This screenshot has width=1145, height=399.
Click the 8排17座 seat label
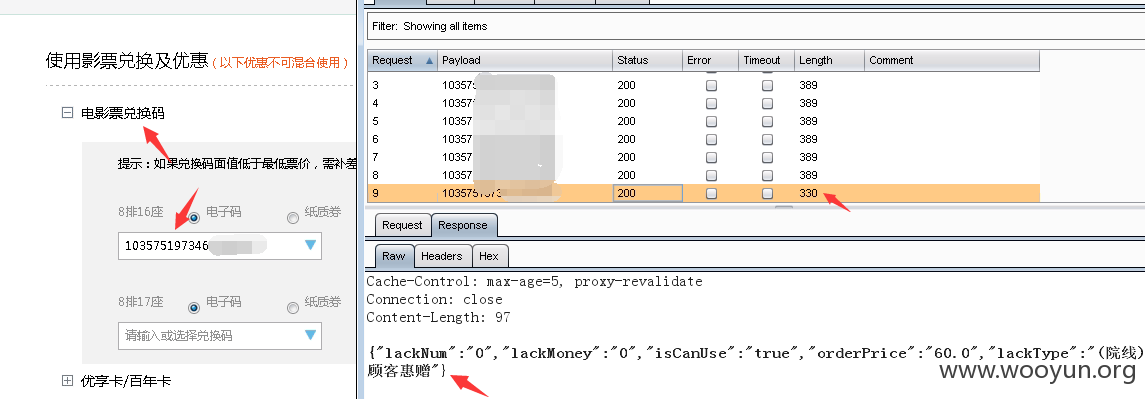coord(140,302)
